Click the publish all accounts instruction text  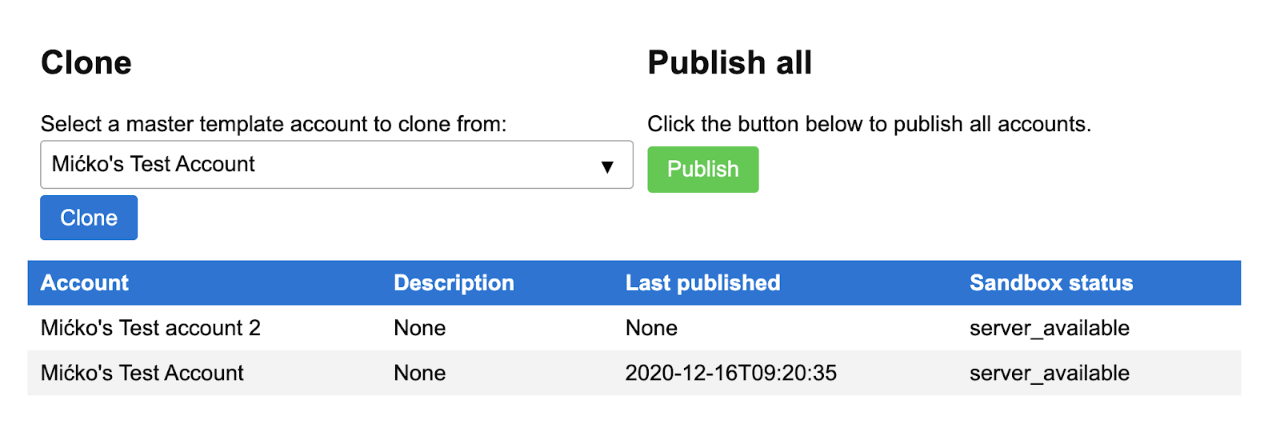869,125
